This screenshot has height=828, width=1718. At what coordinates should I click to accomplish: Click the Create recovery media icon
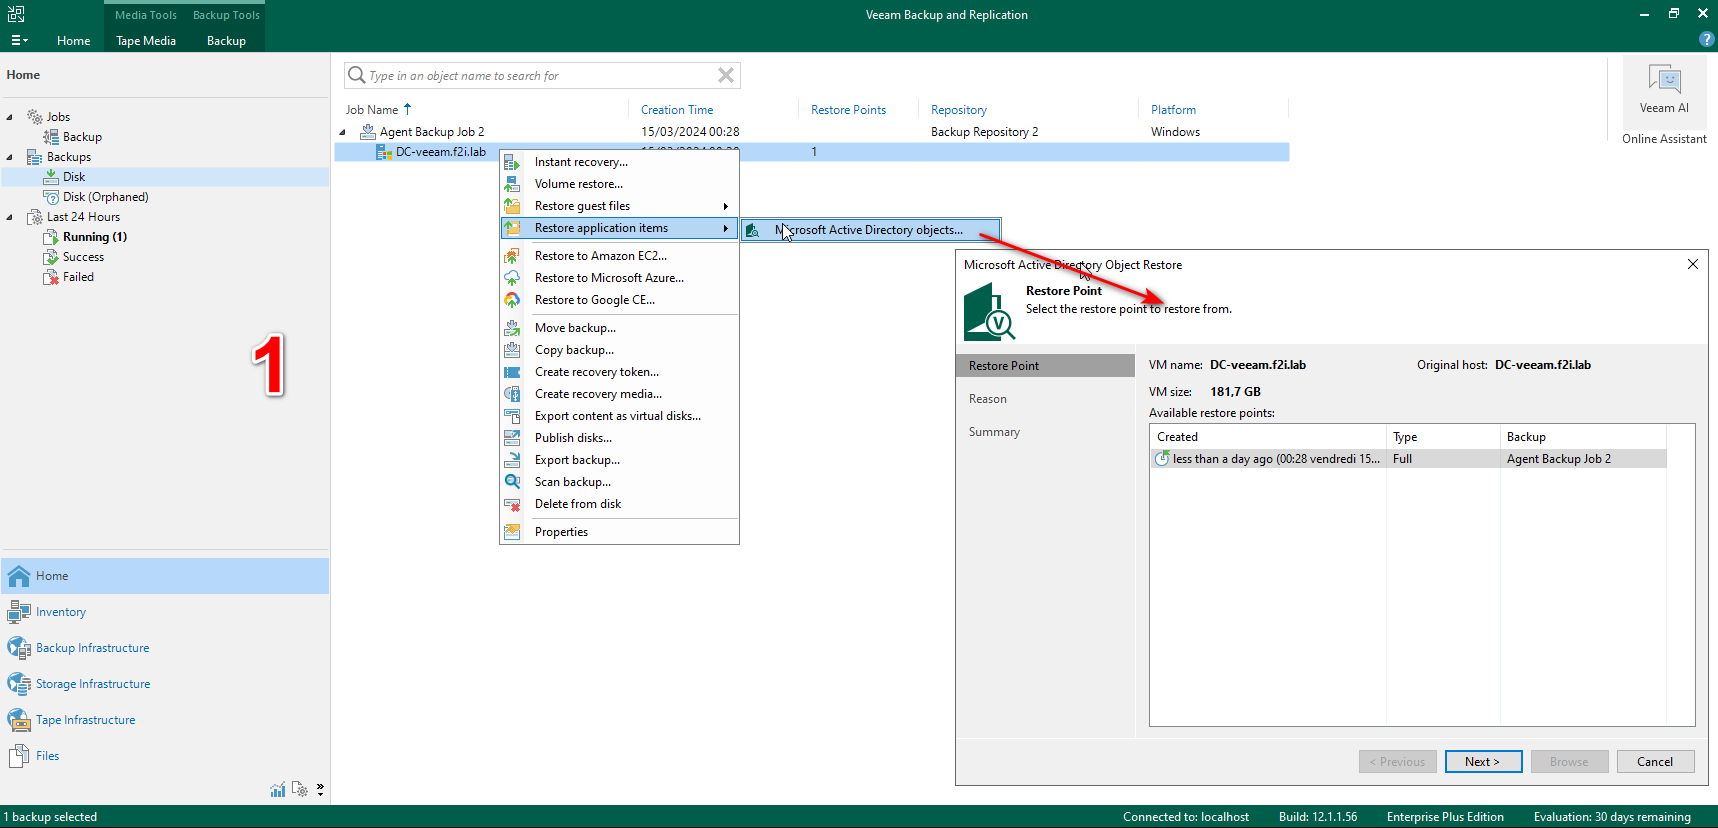(512, 394)
